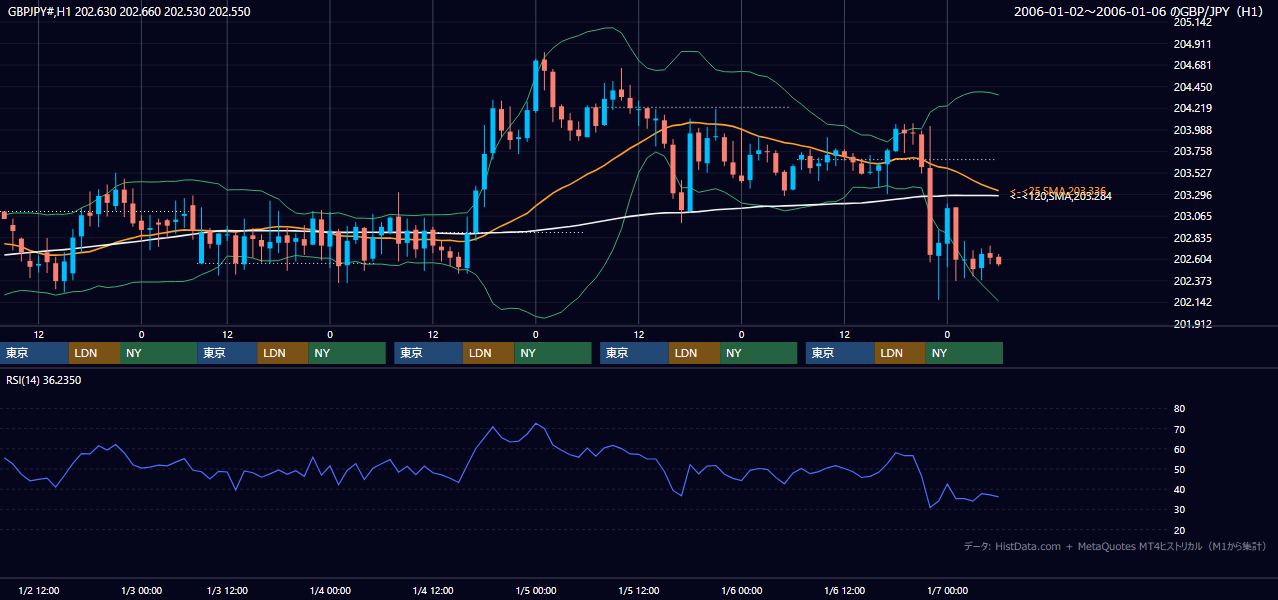
Task: Click RSI scale label 80
Action: pos(1179,409)
